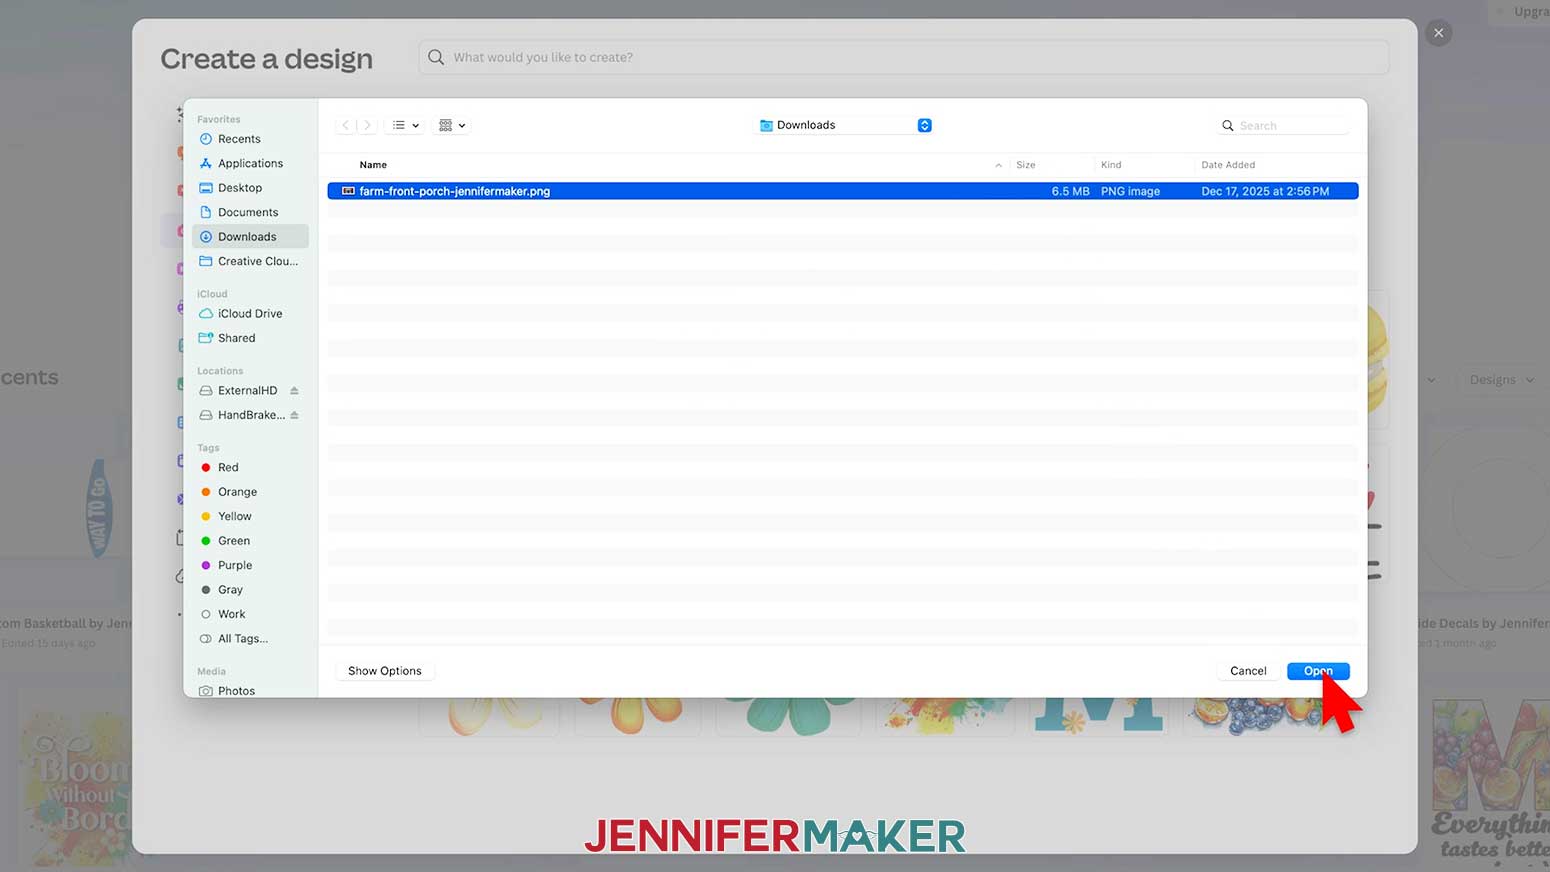
Task: Select the Work tag
Action: pyautogui.click(x=231, y=614)
